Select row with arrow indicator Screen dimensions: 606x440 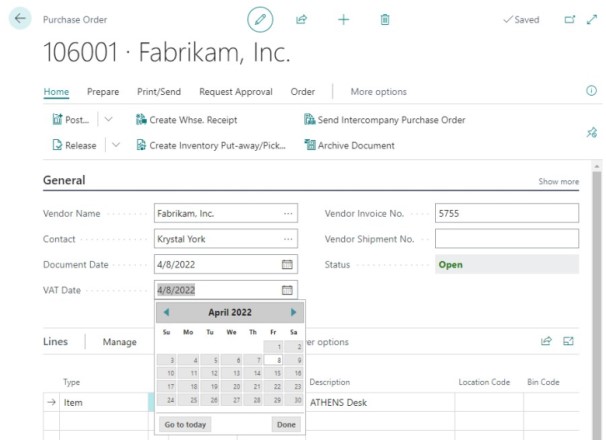[51, 402]
